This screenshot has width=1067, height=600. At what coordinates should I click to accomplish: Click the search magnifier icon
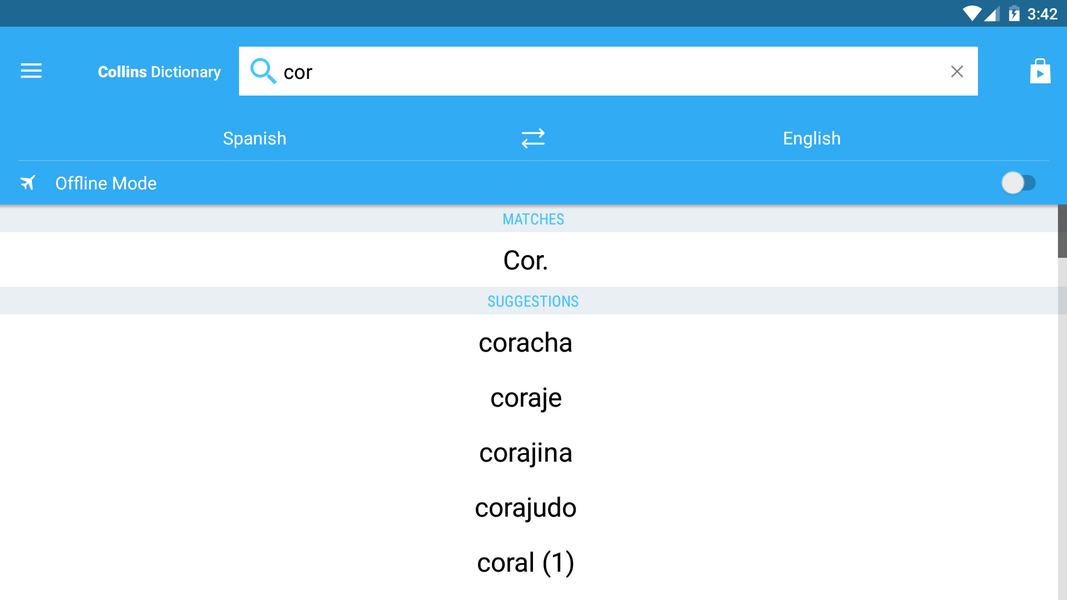point(262,71)
